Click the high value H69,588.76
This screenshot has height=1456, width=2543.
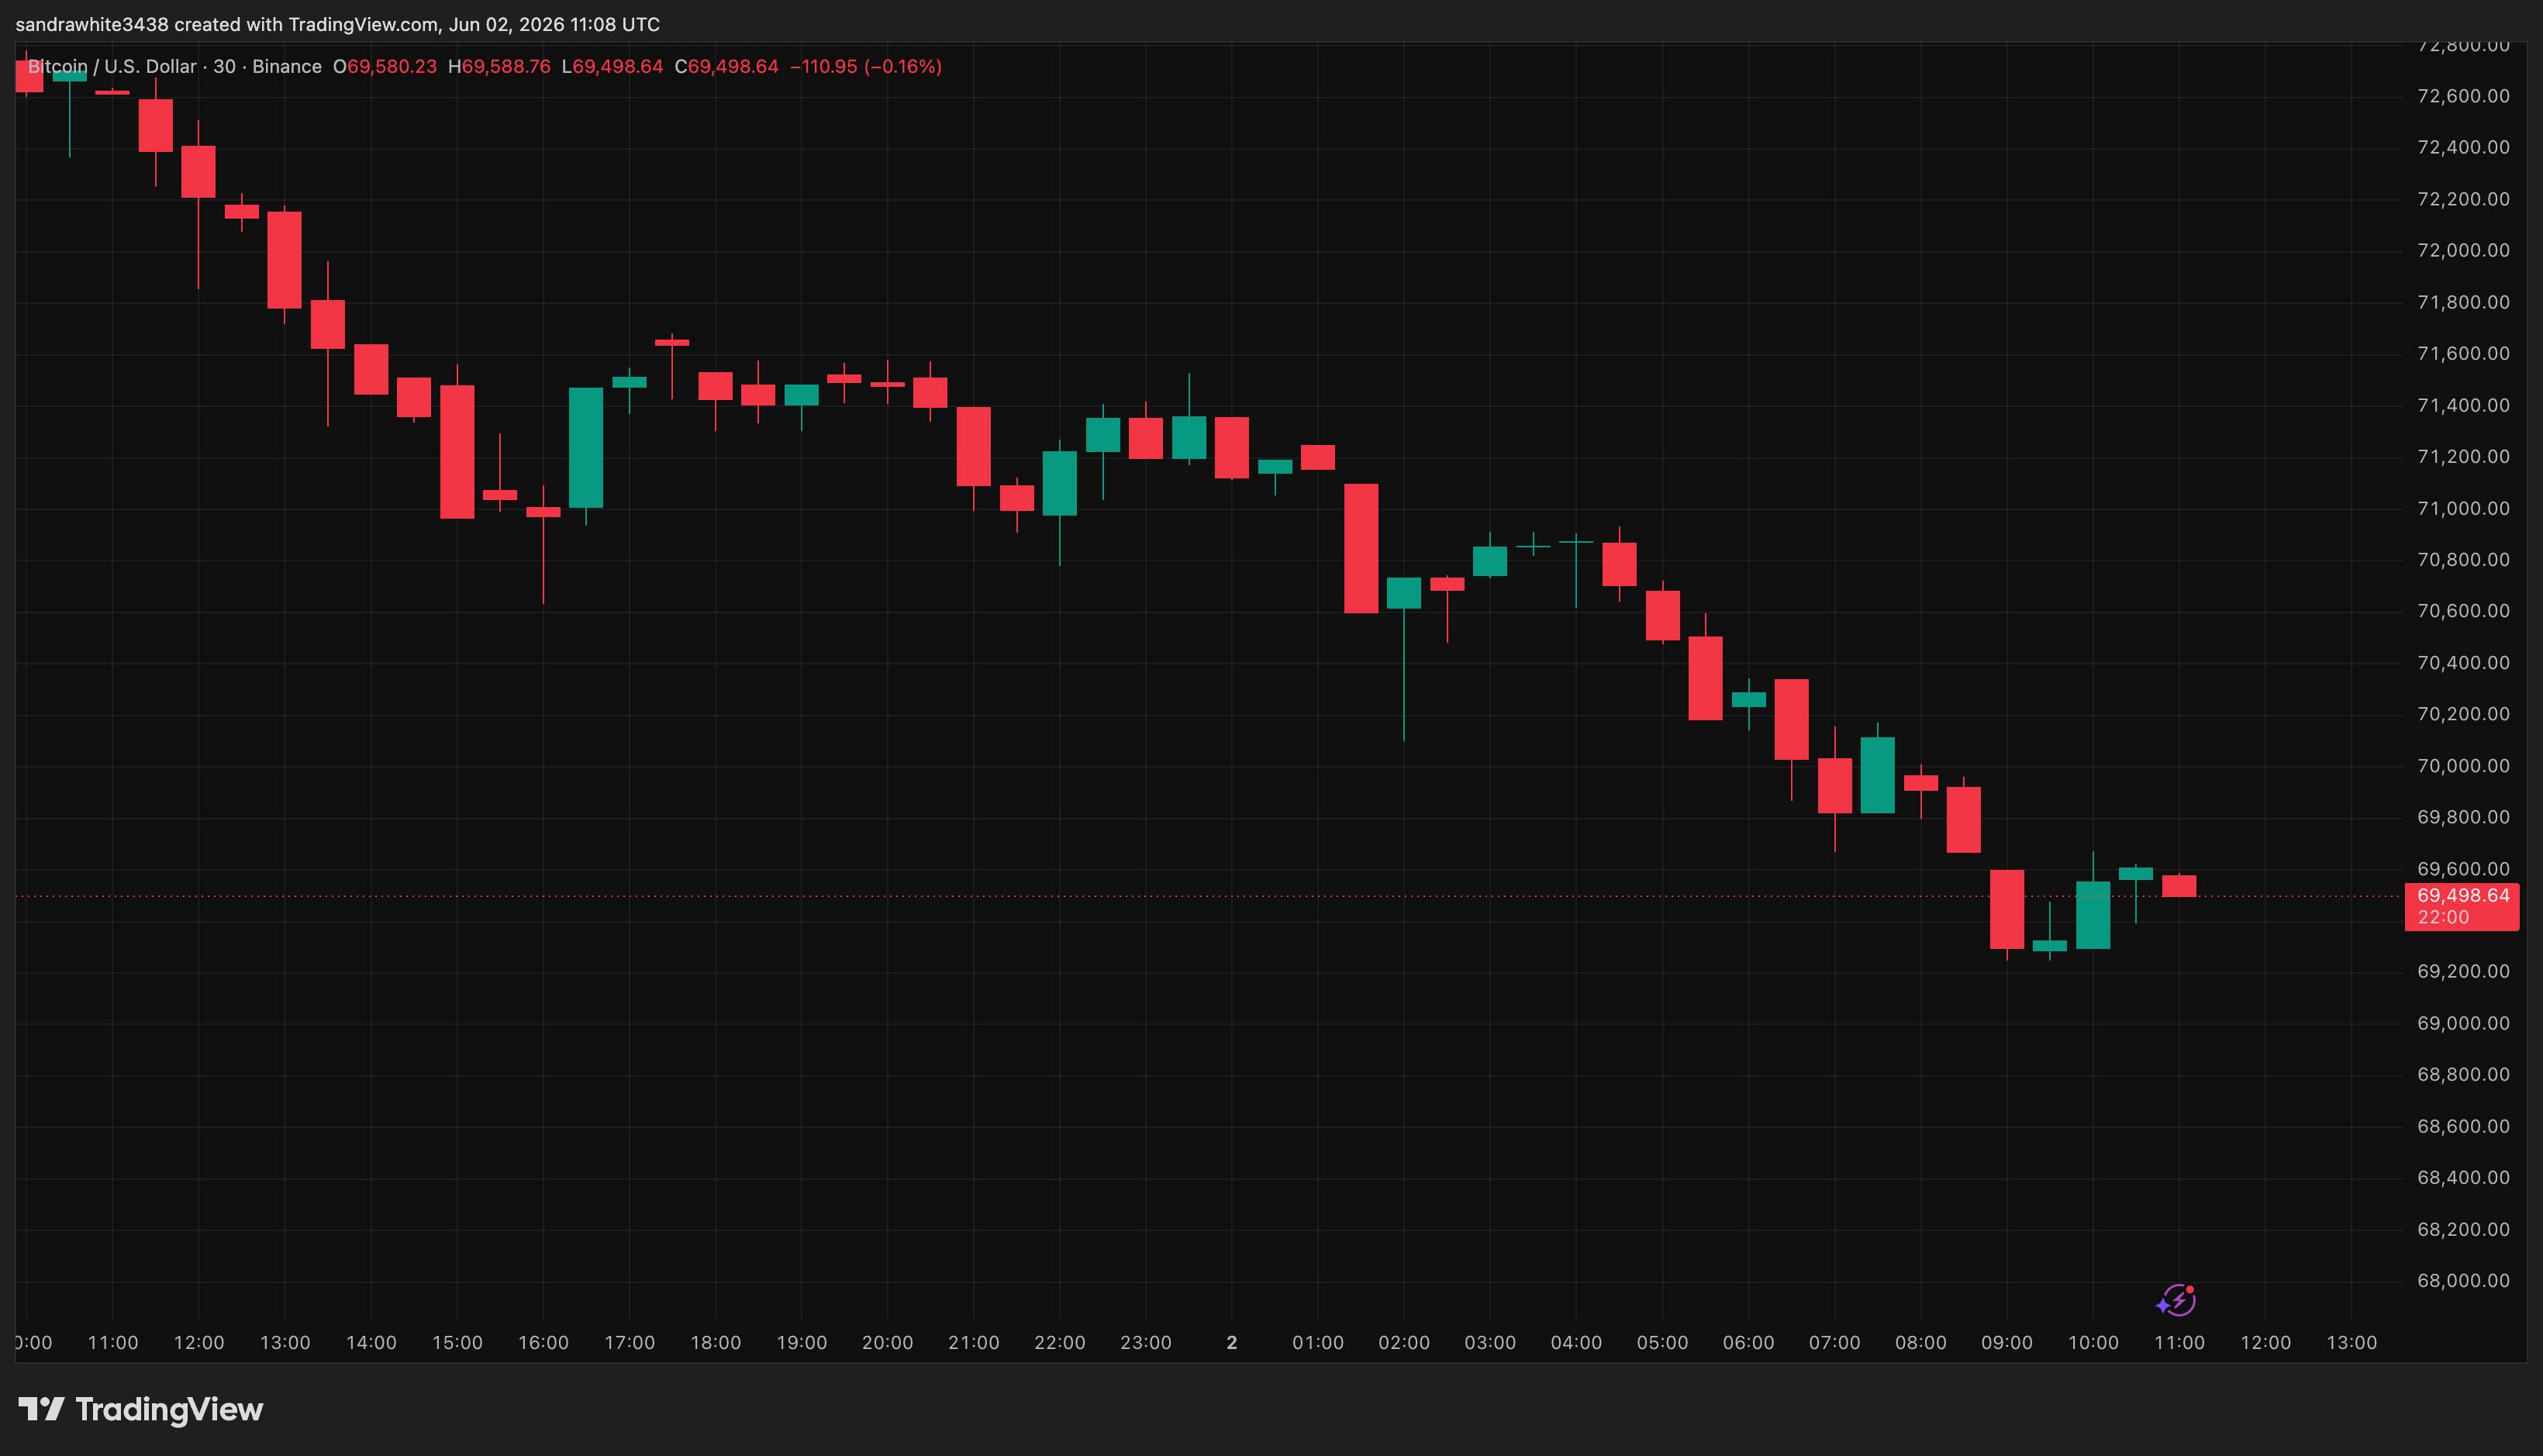(499, 67)
